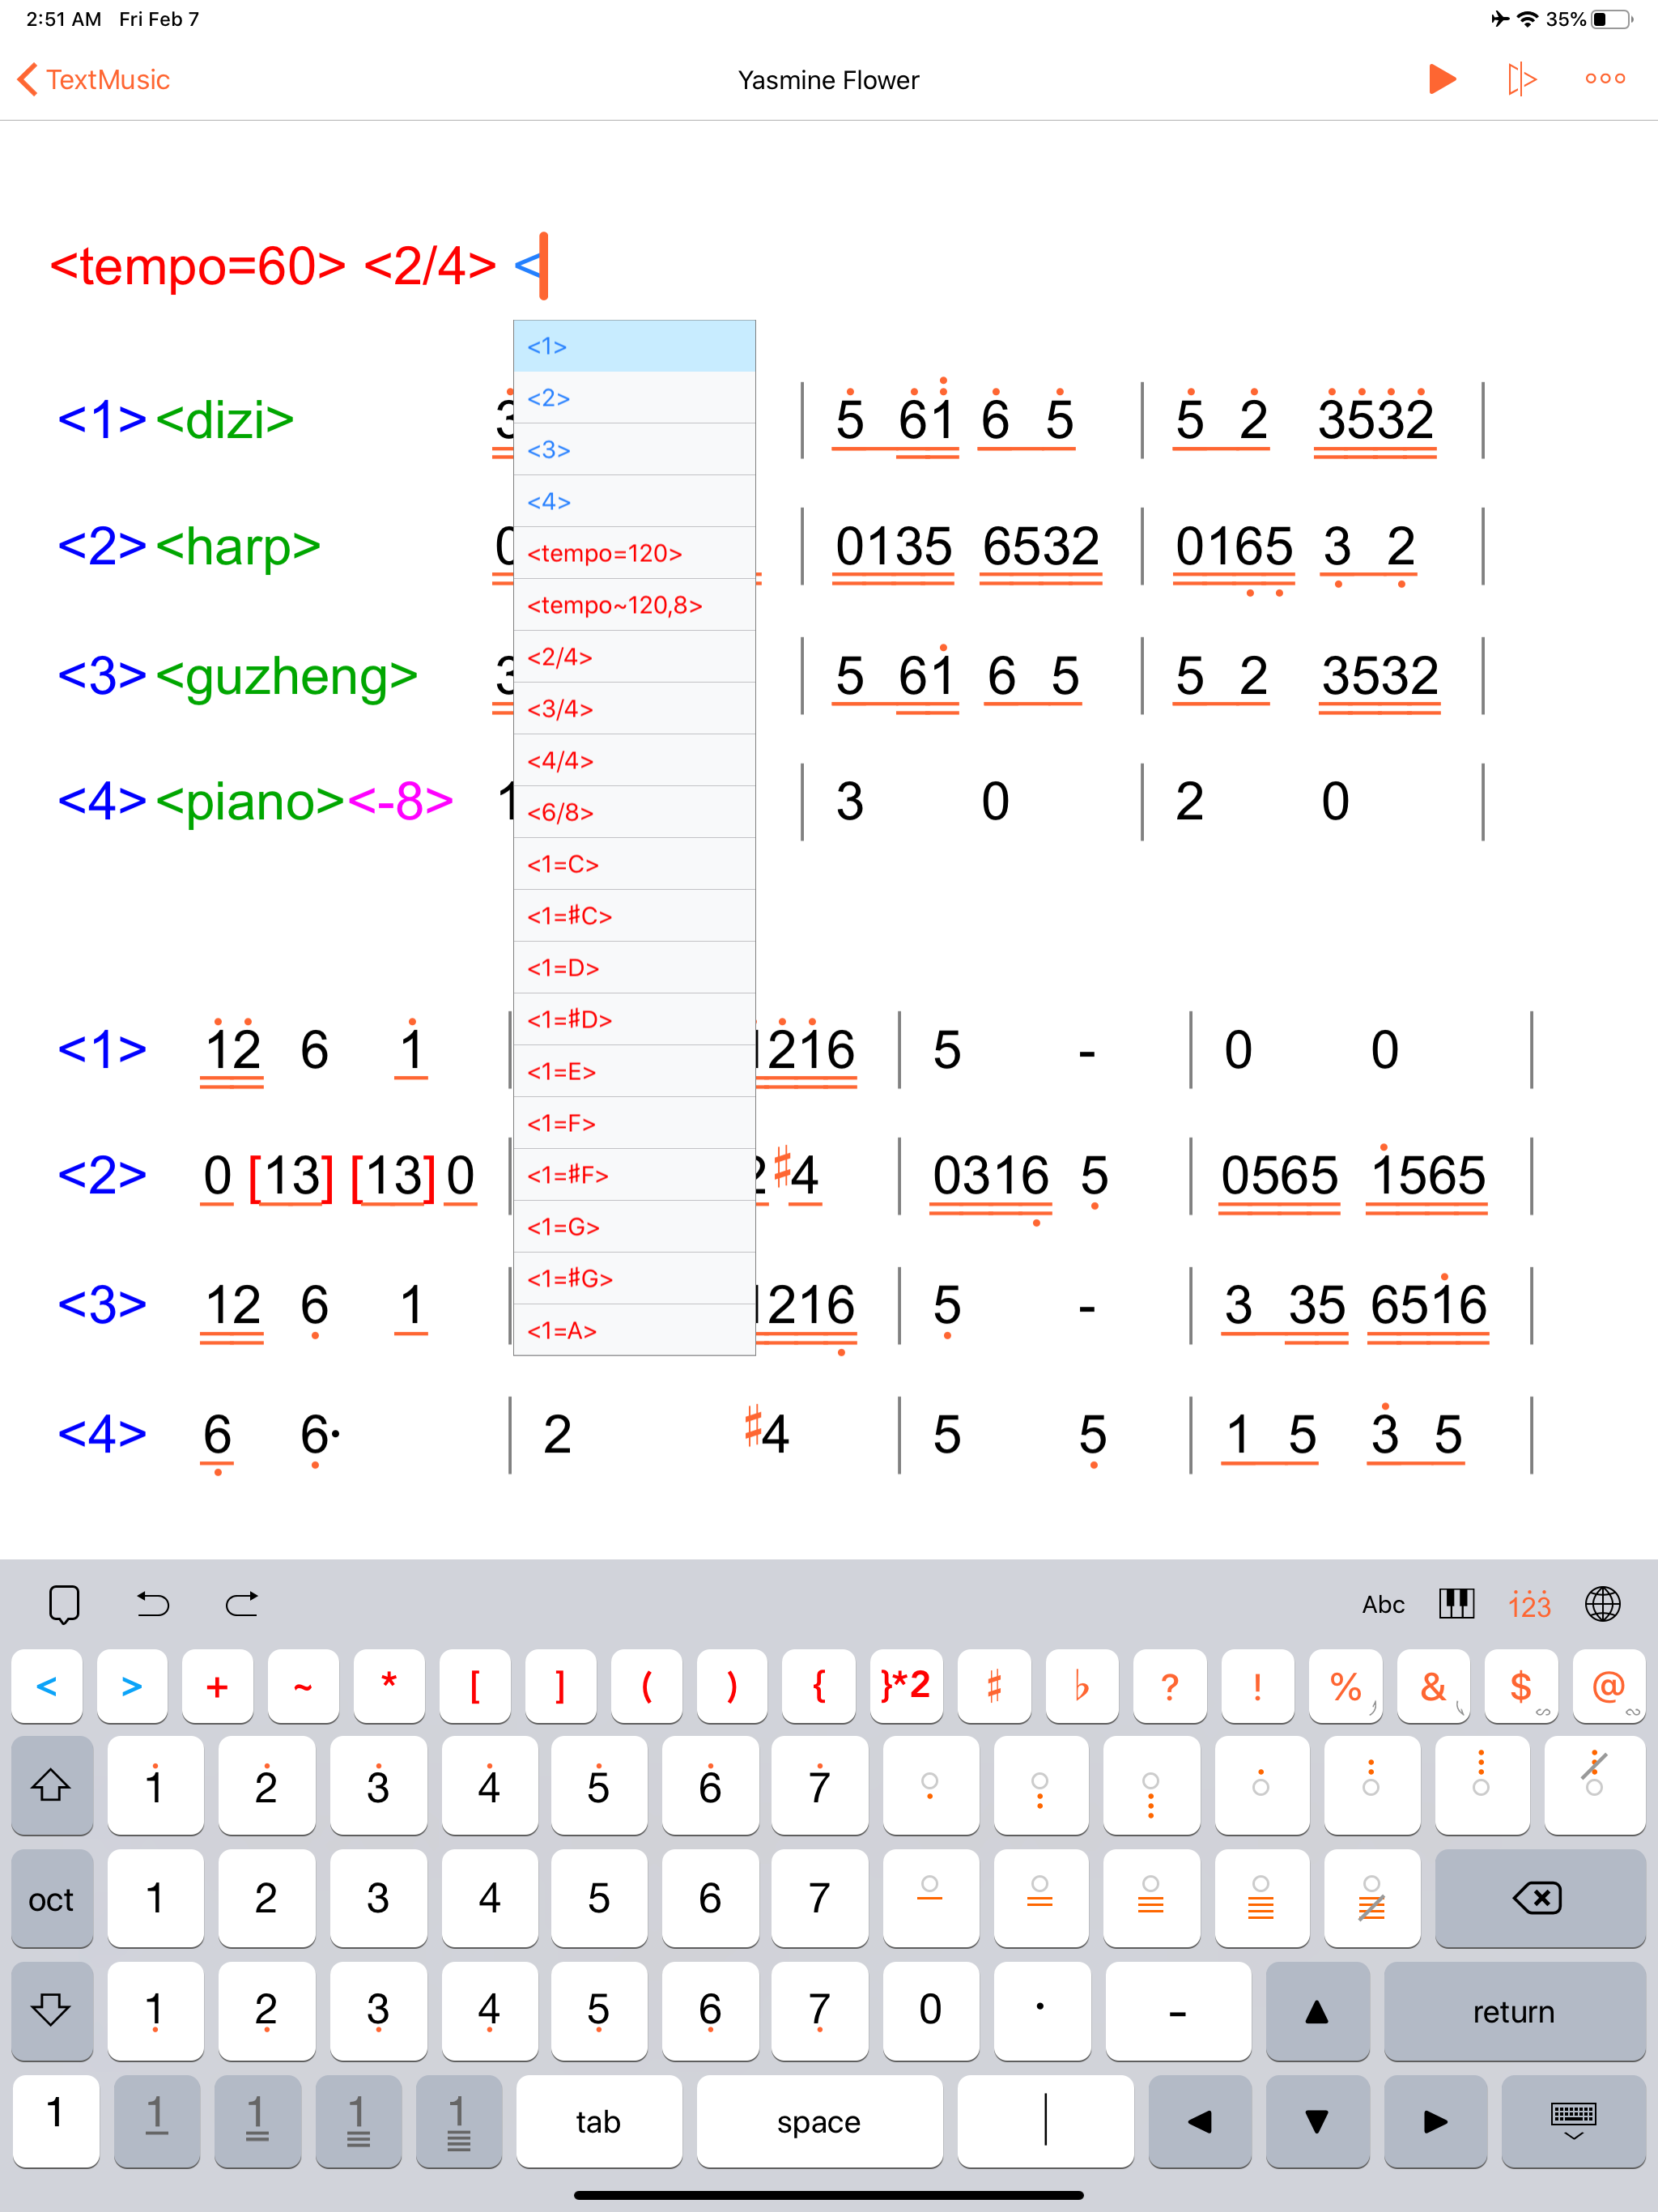Tap the octave-up shift arrow key
The height and width of the screenshot is (2212, 1658).
(52, 1786)
